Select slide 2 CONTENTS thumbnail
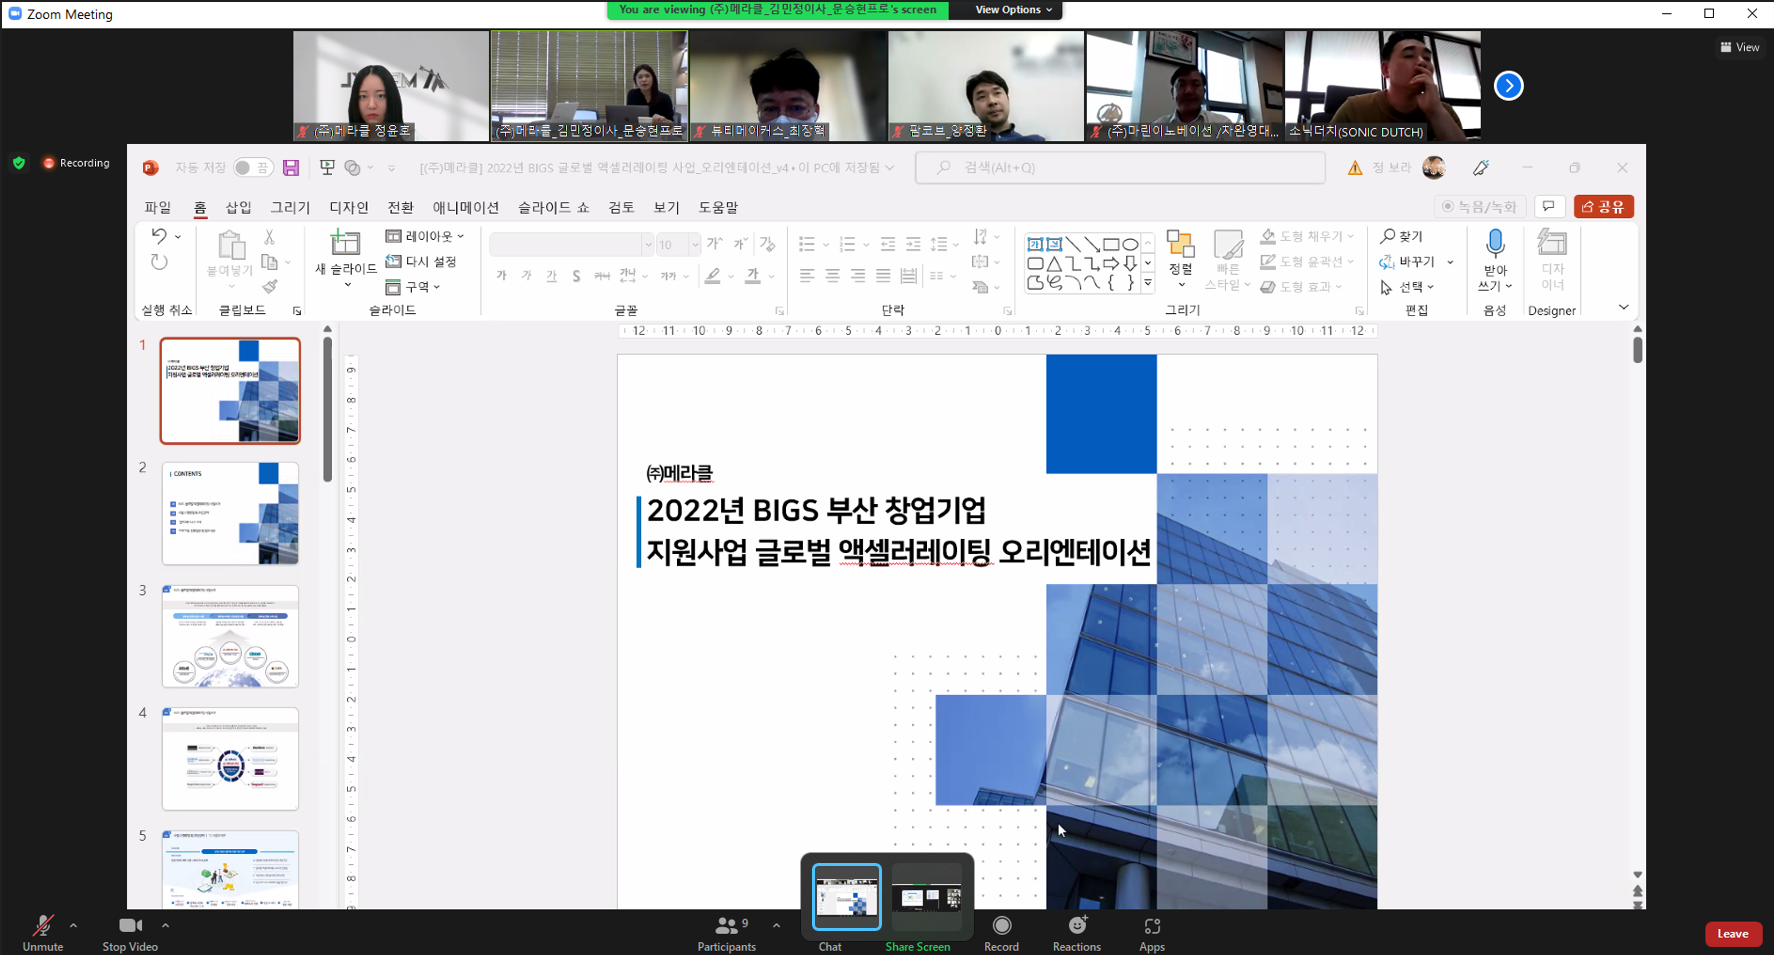The height and width of the screenshot is (955, 1774). point(230,514)
